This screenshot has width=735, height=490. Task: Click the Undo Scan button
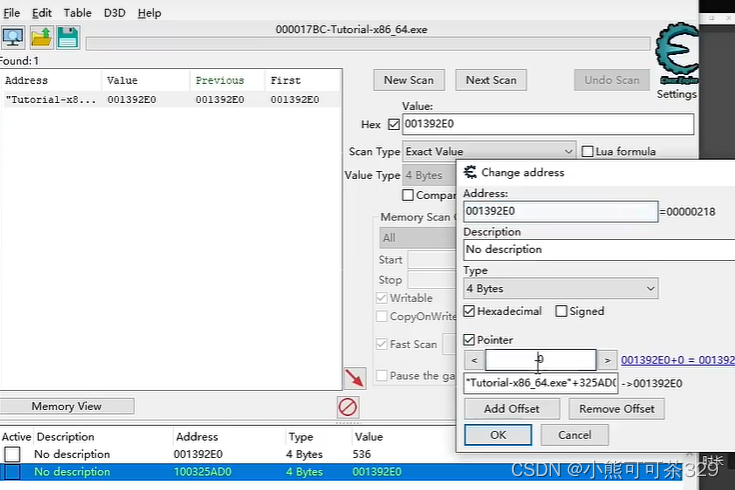612,80
